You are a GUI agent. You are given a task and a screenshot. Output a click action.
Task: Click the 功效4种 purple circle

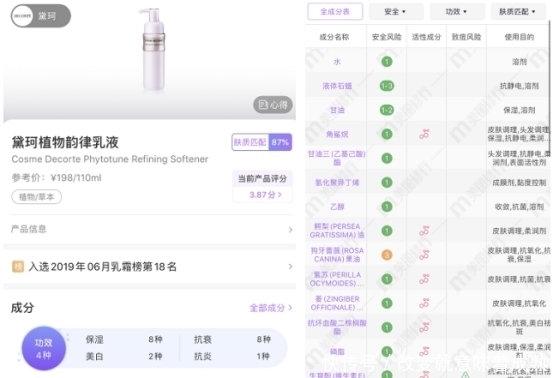(x=43, y=349)
